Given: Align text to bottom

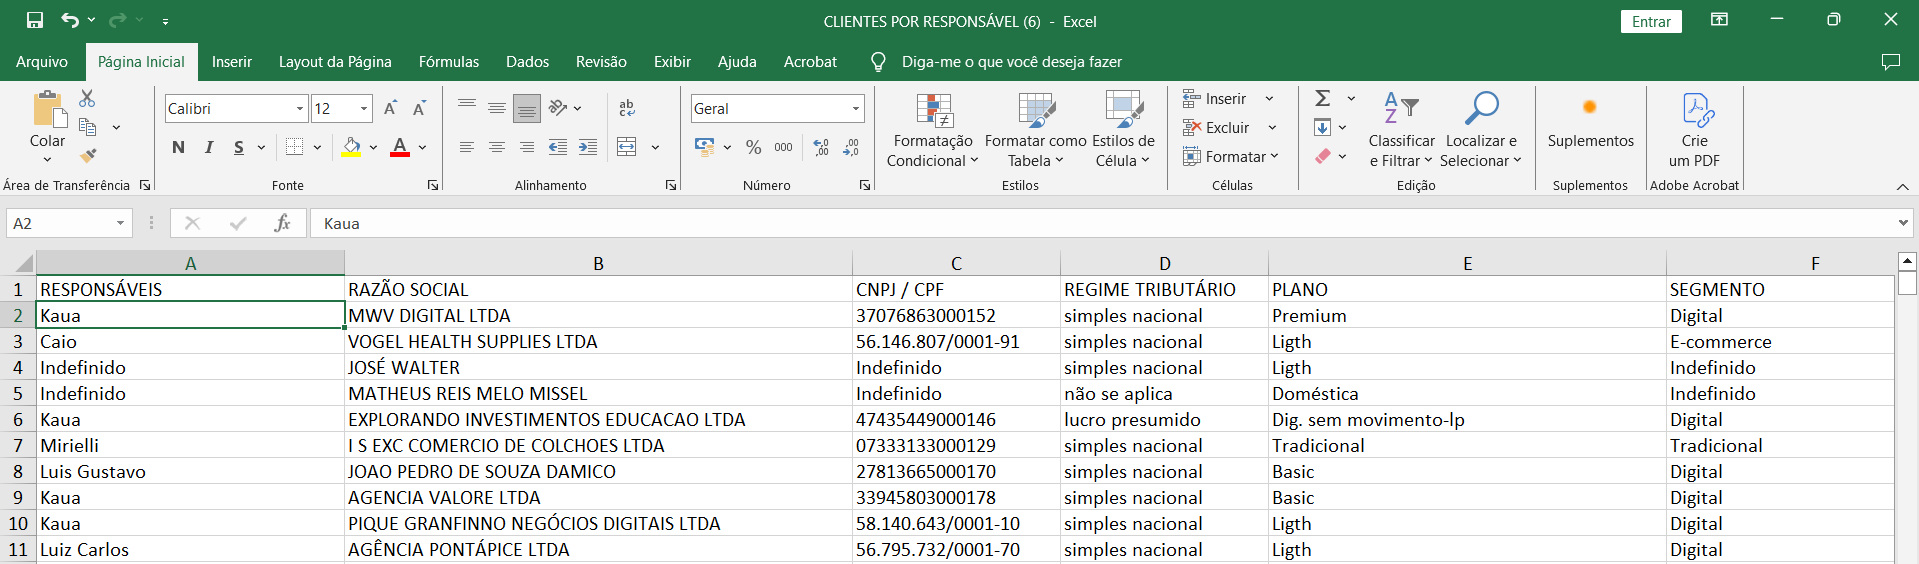Looking at the screenshot, I should 527,107.
